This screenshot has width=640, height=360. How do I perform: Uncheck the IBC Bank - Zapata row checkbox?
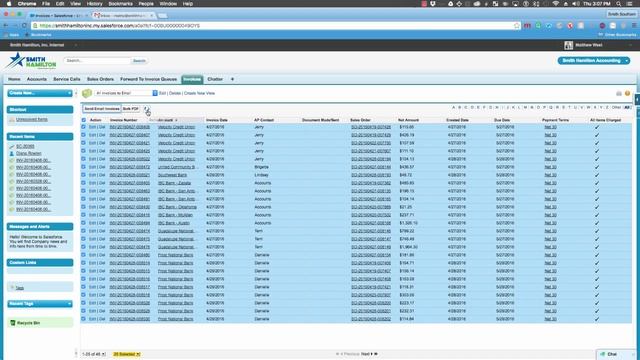(x=84, y=183)
